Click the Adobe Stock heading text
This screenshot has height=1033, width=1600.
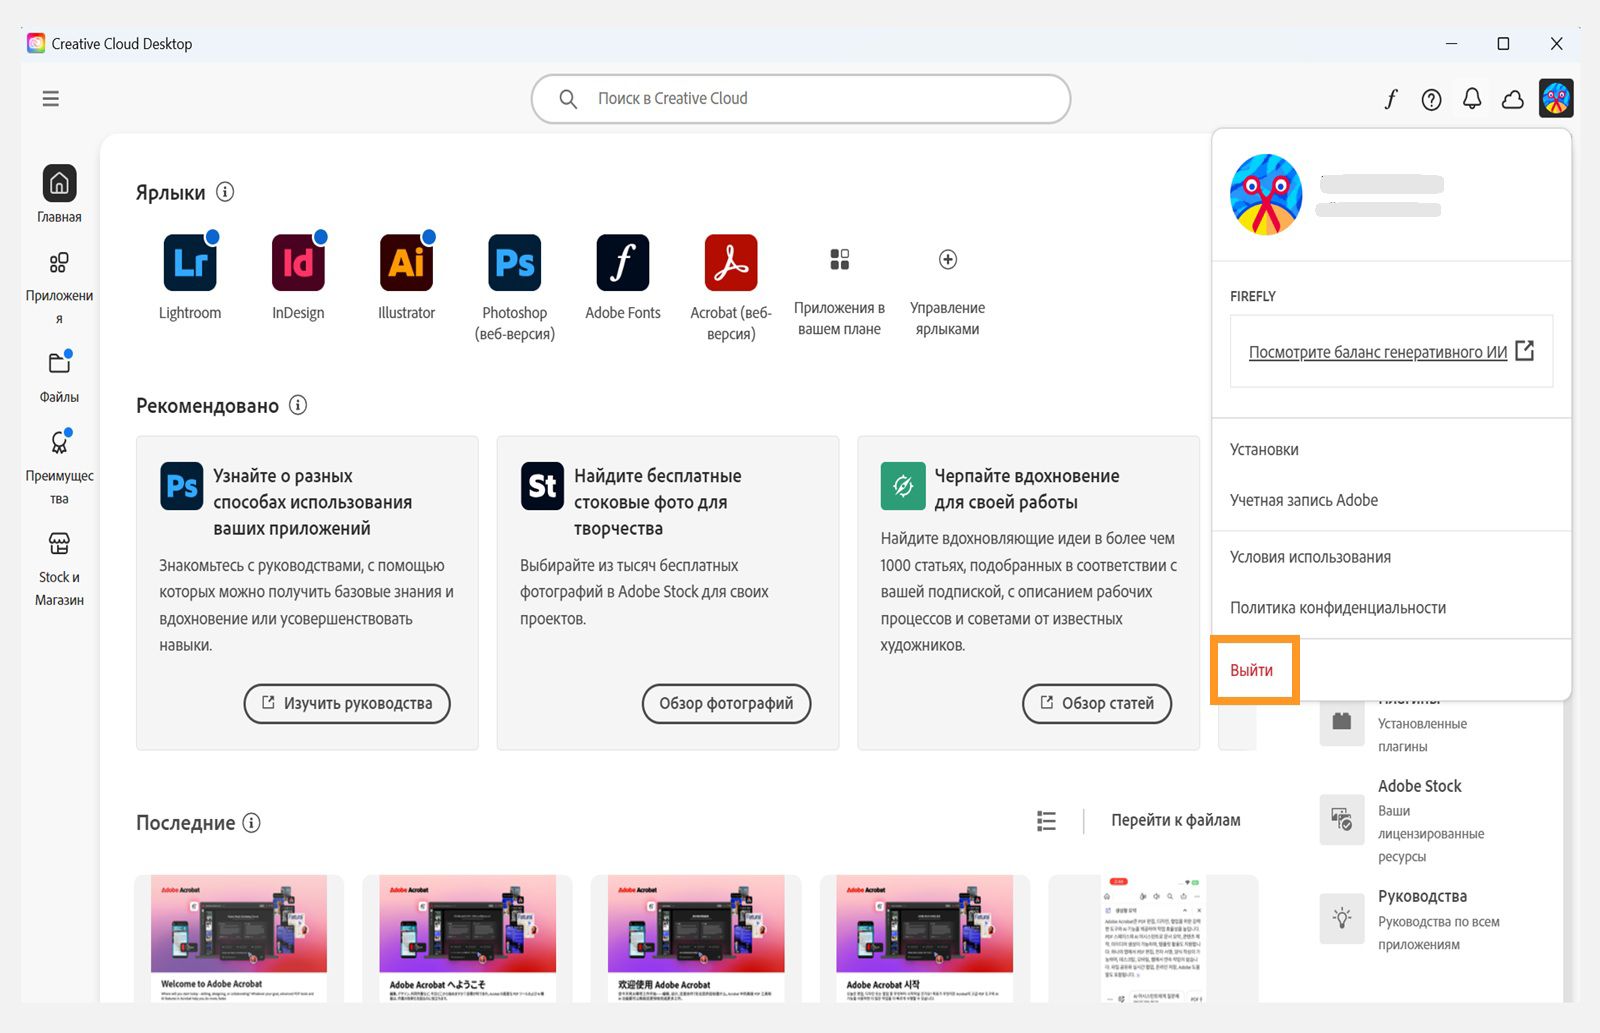tap(1420, 786)
